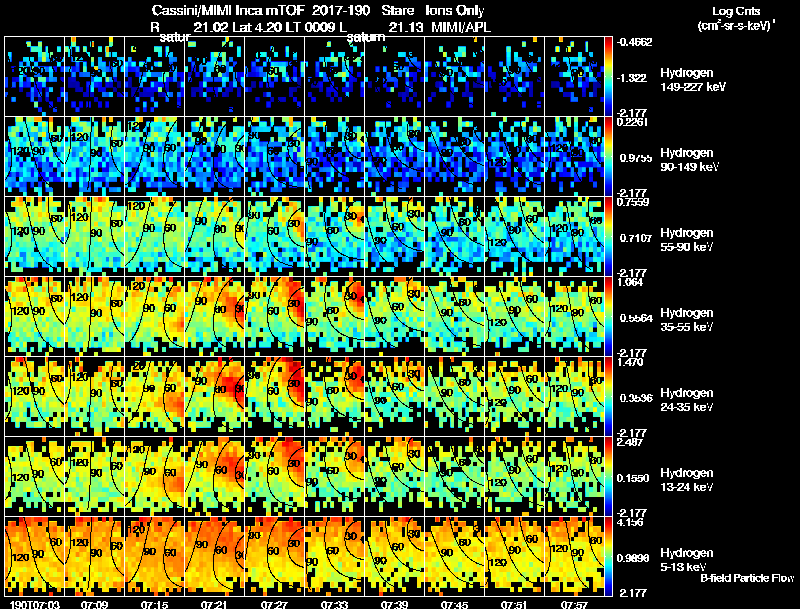
Task: Click the Hydrogen 55-90 keV row label
Action: tap(687, 240)
